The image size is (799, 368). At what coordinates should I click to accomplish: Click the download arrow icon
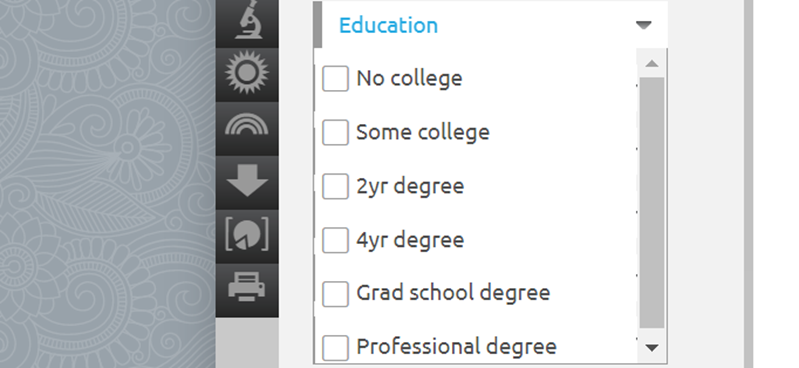(247, 180)
